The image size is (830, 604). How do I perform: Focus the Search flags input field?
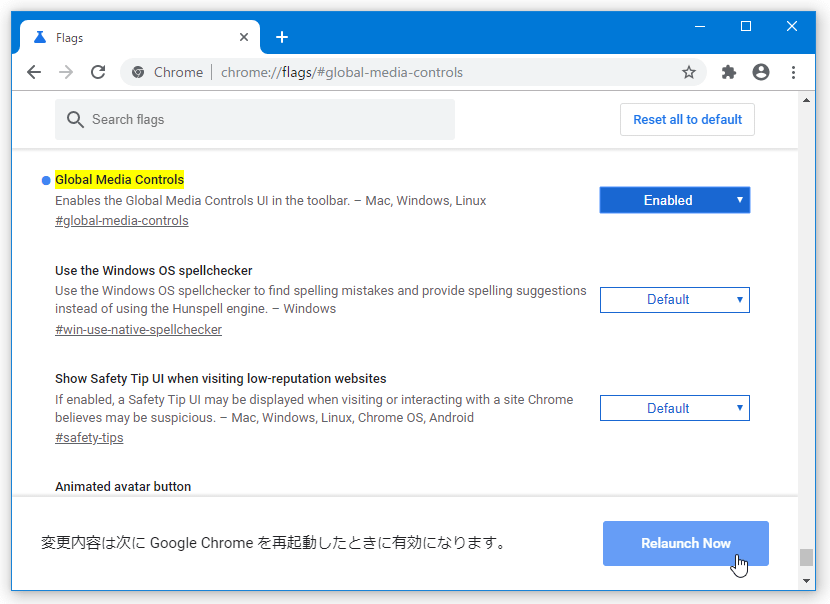point(255,120)
